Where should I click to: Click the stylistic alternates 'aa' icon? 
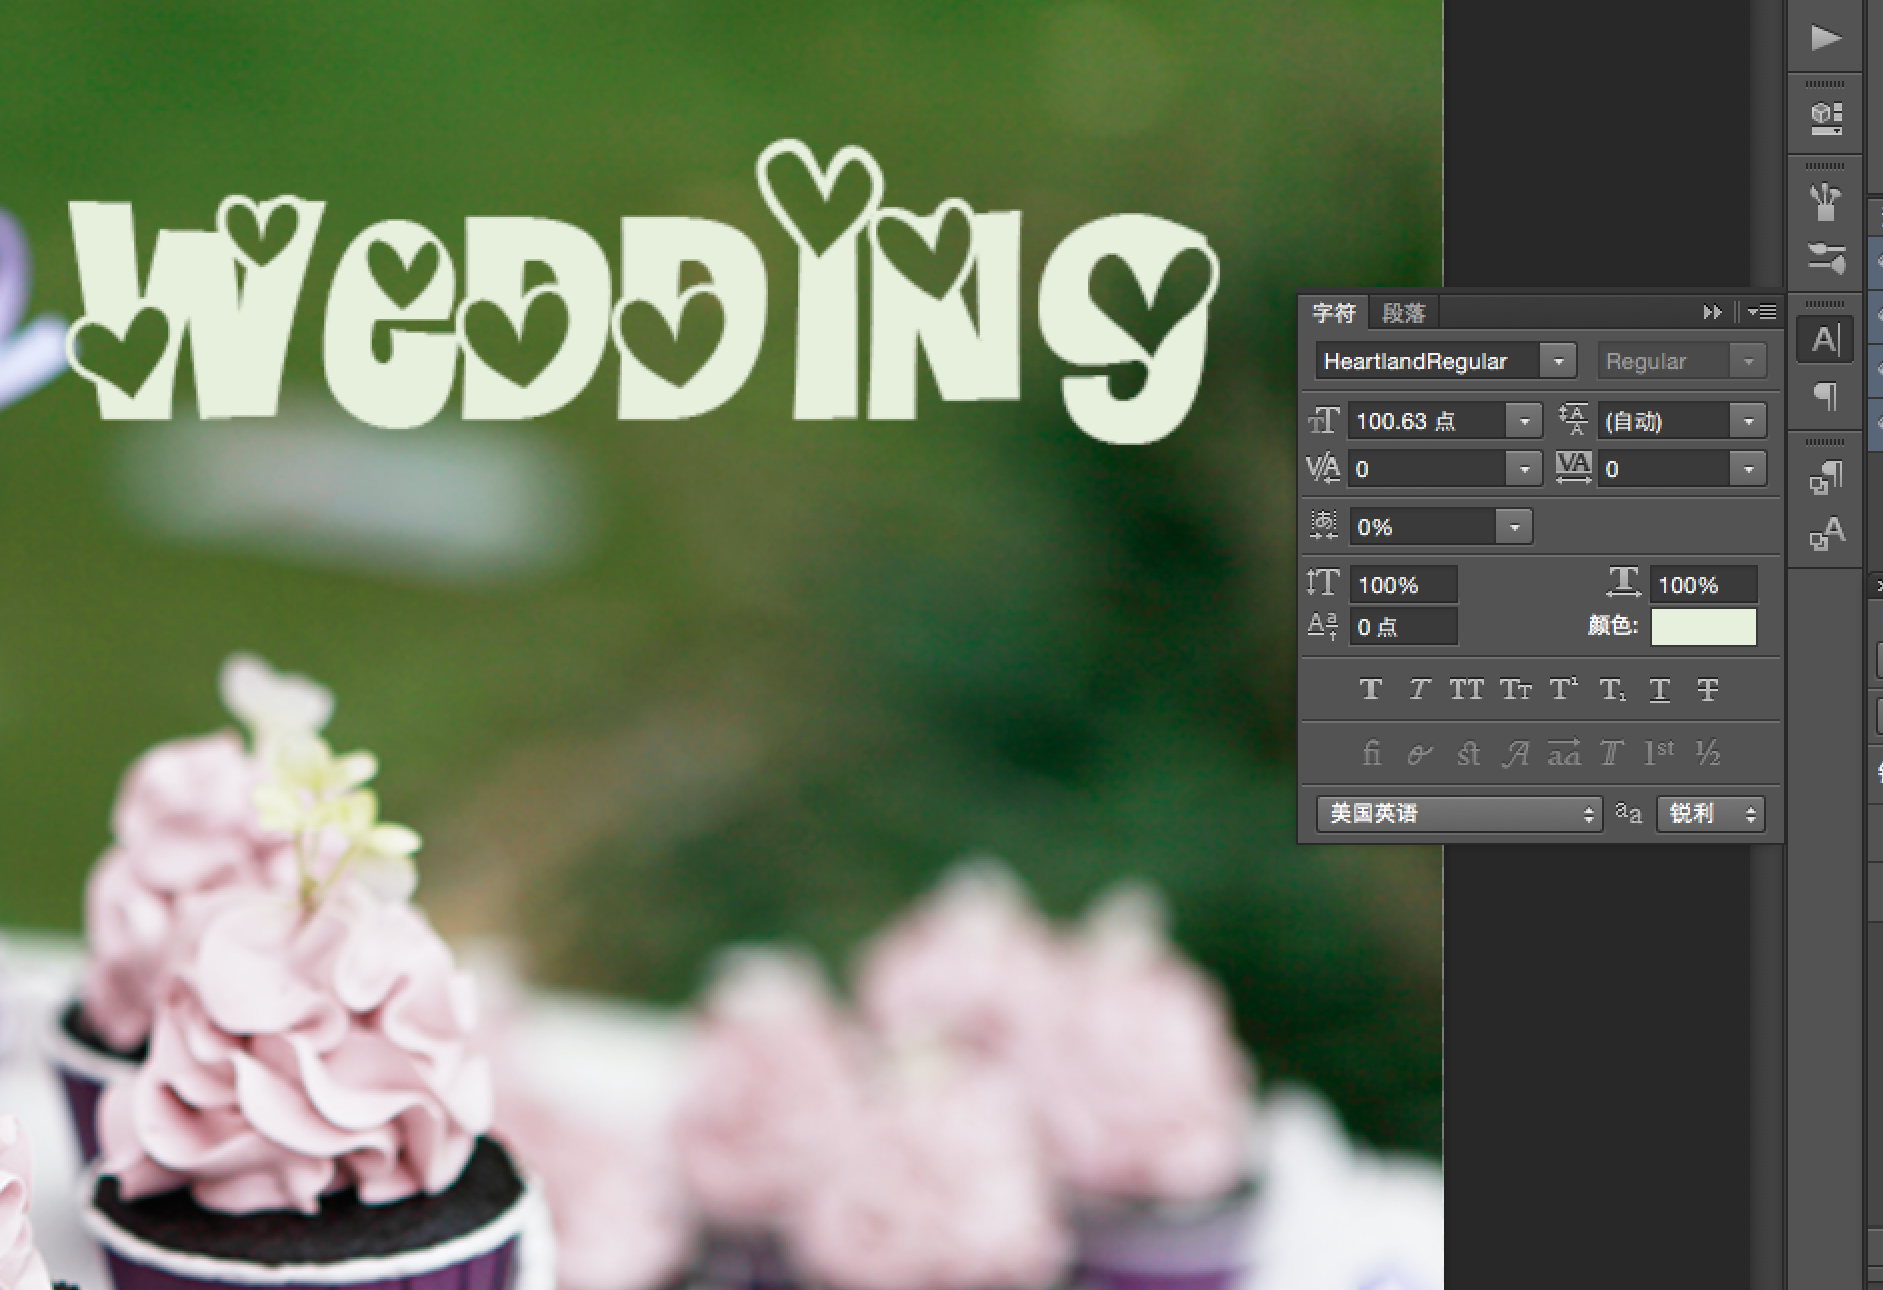[x=1564, y=753]
